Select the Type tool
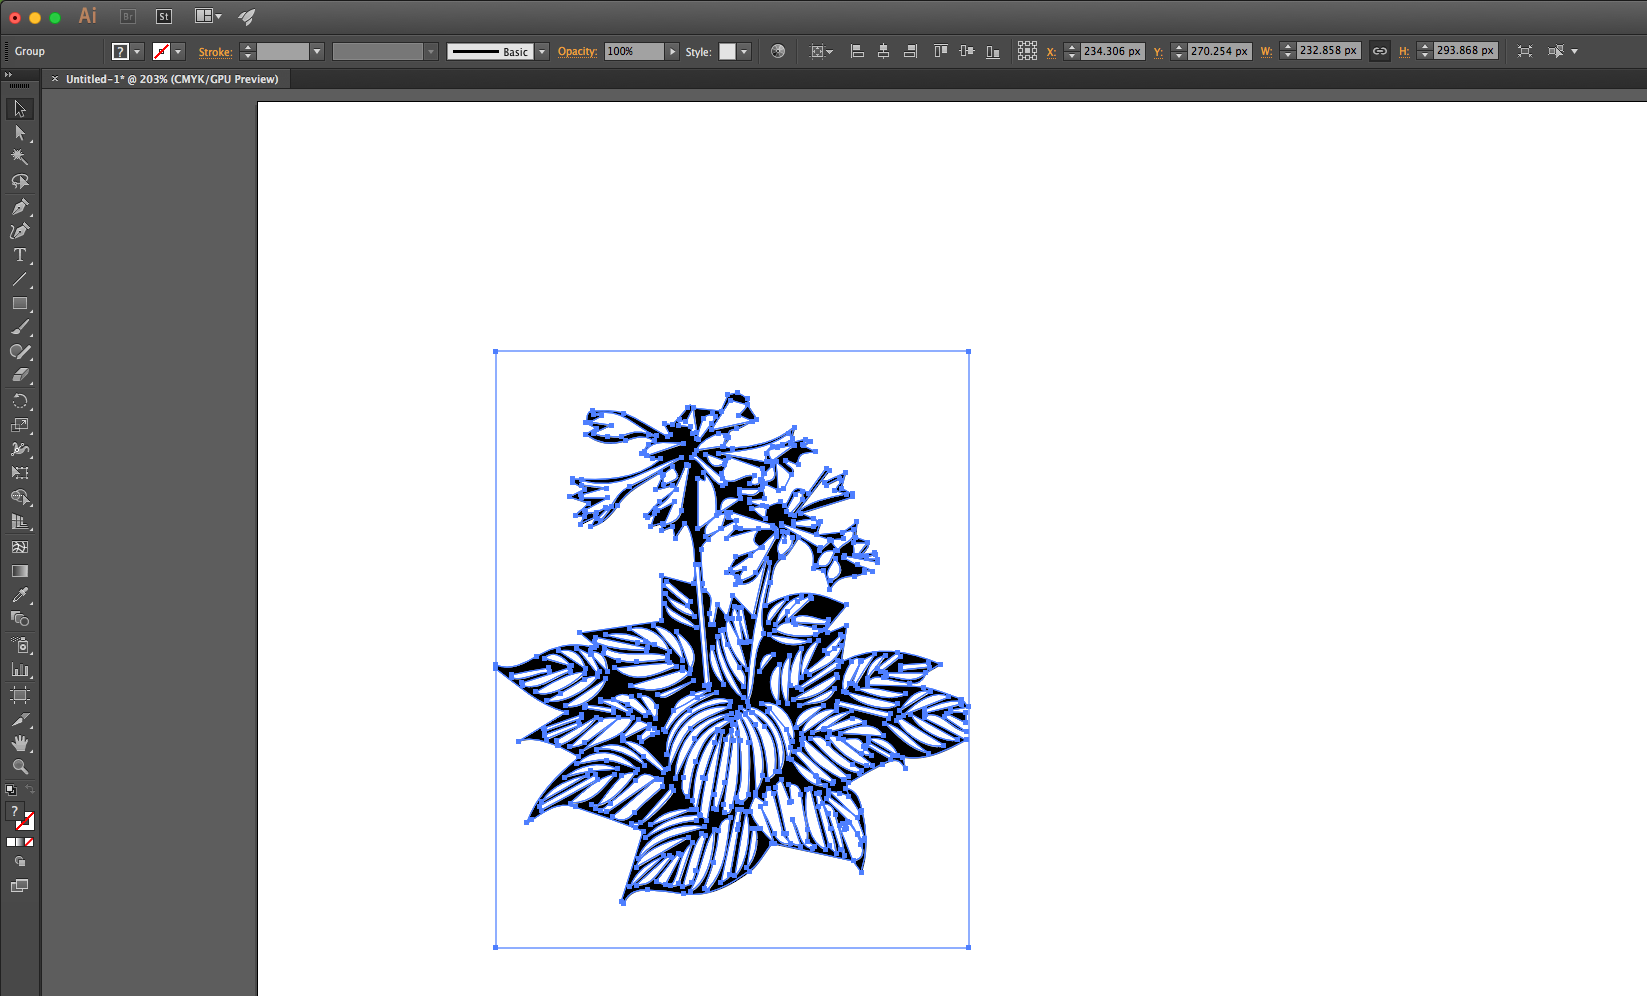The image size is (1647, 996). click(19, 255)
